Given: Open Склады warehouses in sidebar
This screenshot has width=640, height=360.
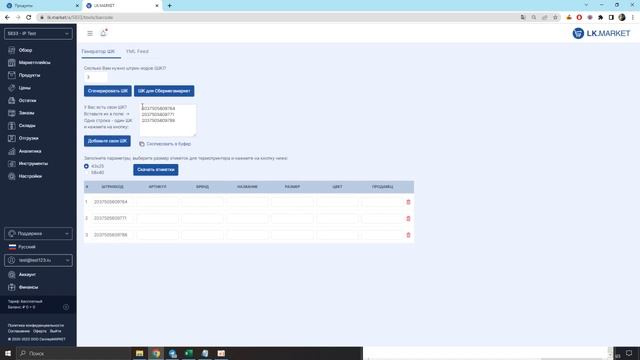Looking at the screenshot, I should [27, 126].
